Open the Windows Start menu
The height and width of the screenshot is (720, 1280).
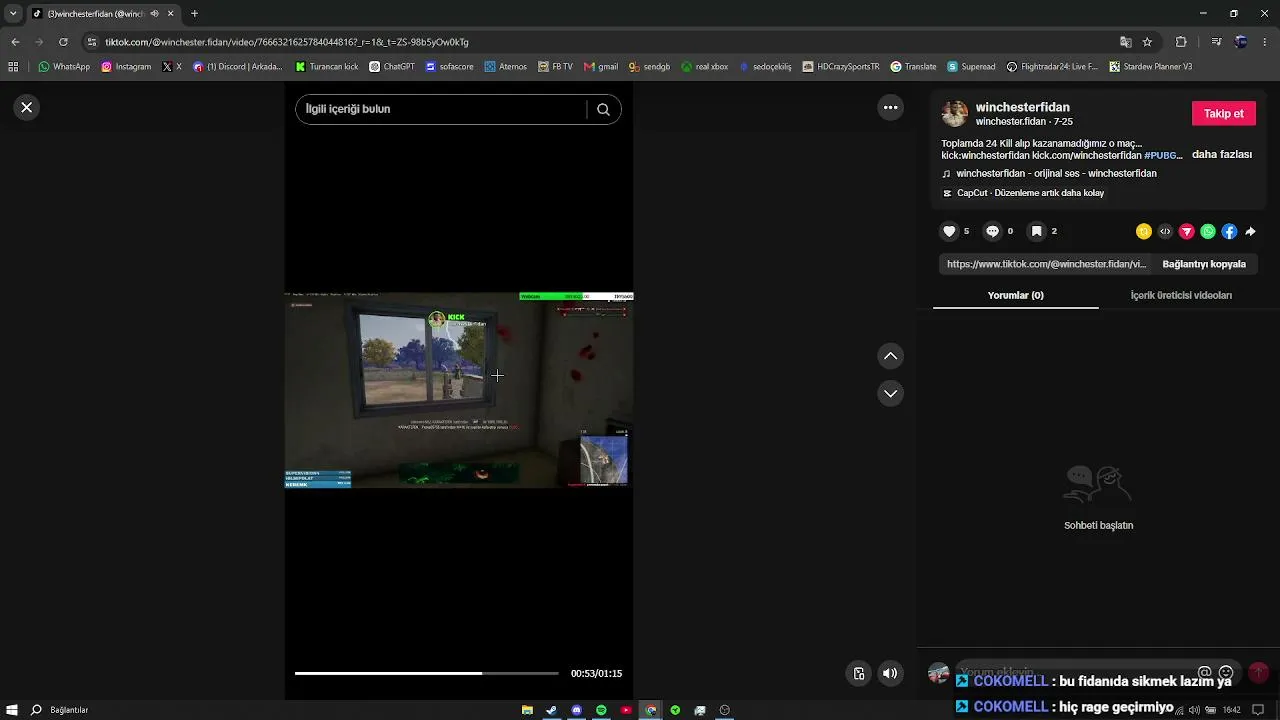click(x=12, y=710)
